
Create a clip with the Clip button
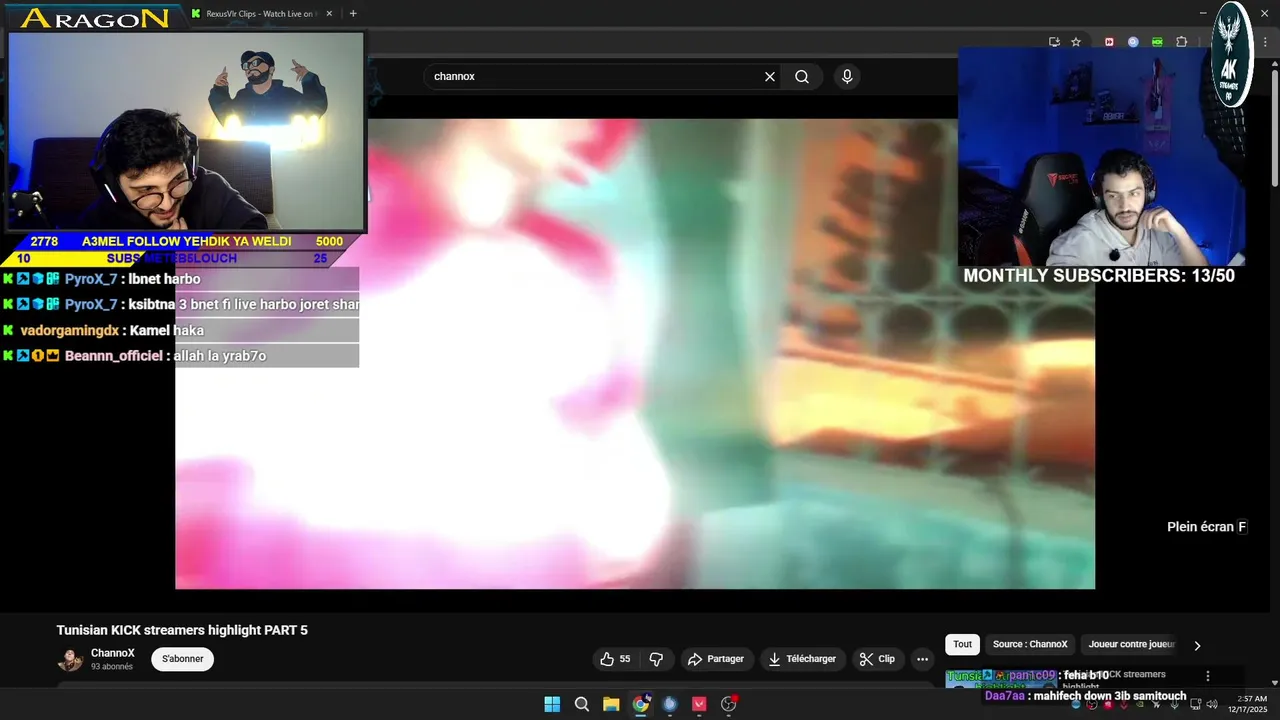[877, 659]
